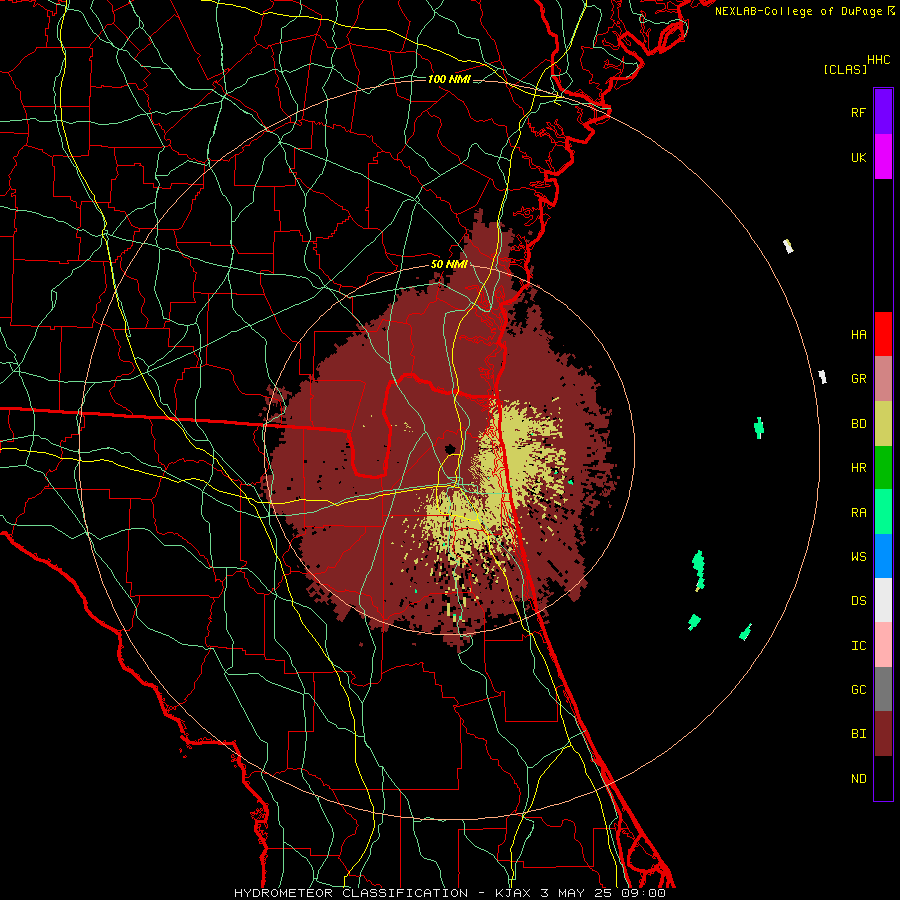
Task: Click the ND black legend swatch
Action: pos(883,778)
